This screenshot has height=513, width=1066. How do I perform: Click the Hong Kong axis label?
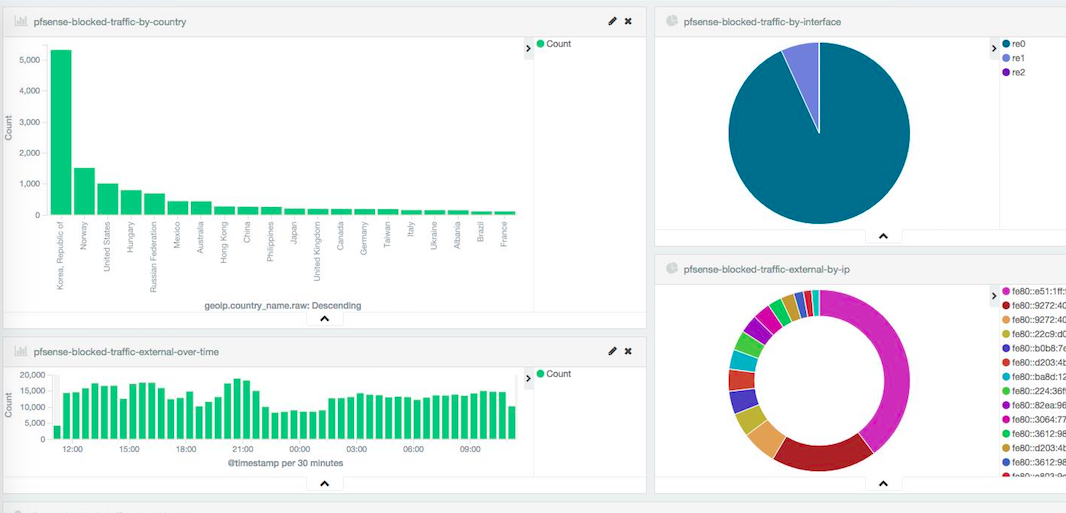(224, 241)
